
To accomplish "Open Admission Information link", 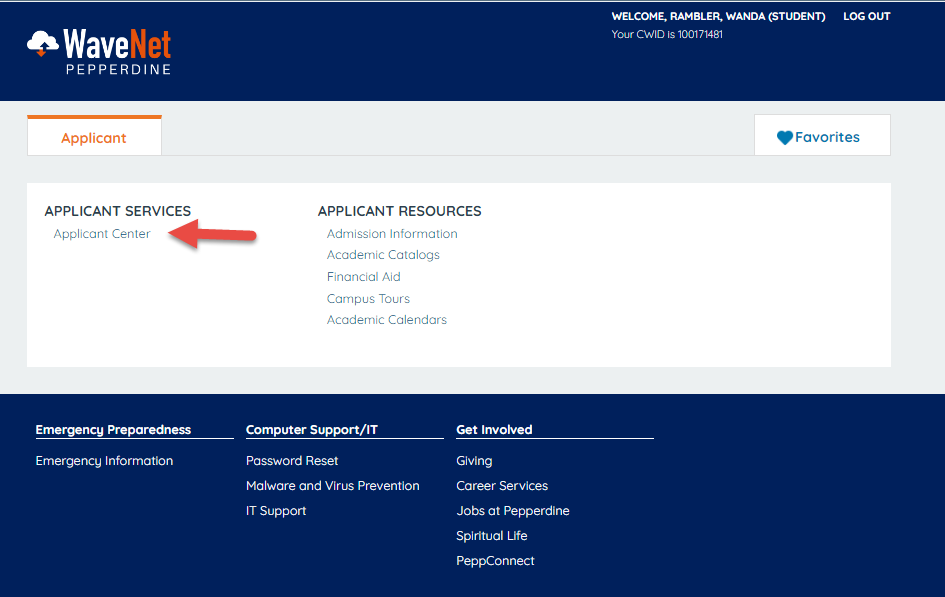I will (x=392, y=234).
